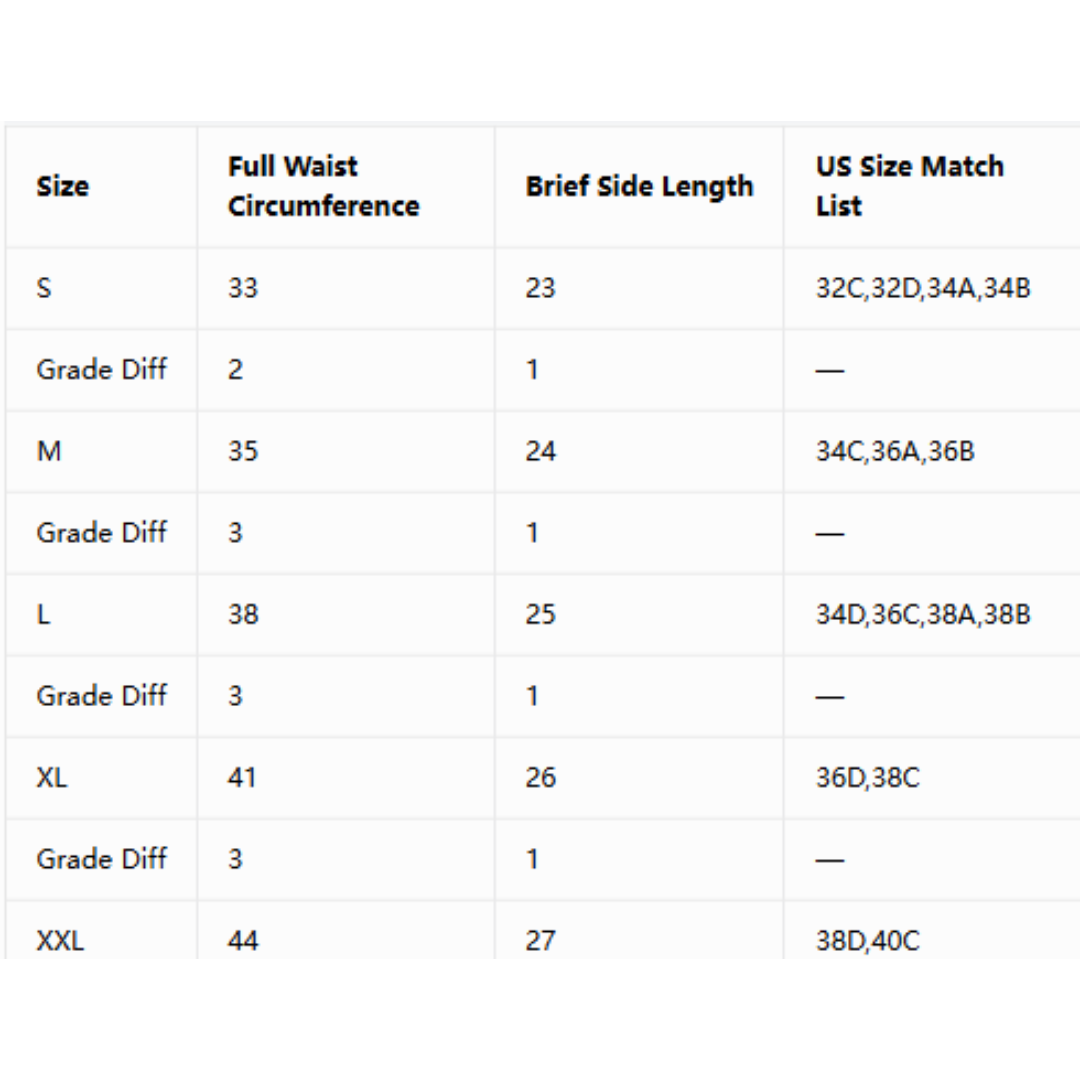This screenshot has width=1080, height=1080.
Task: Click the 36D,38C match cell
Action: click(868, 778)
